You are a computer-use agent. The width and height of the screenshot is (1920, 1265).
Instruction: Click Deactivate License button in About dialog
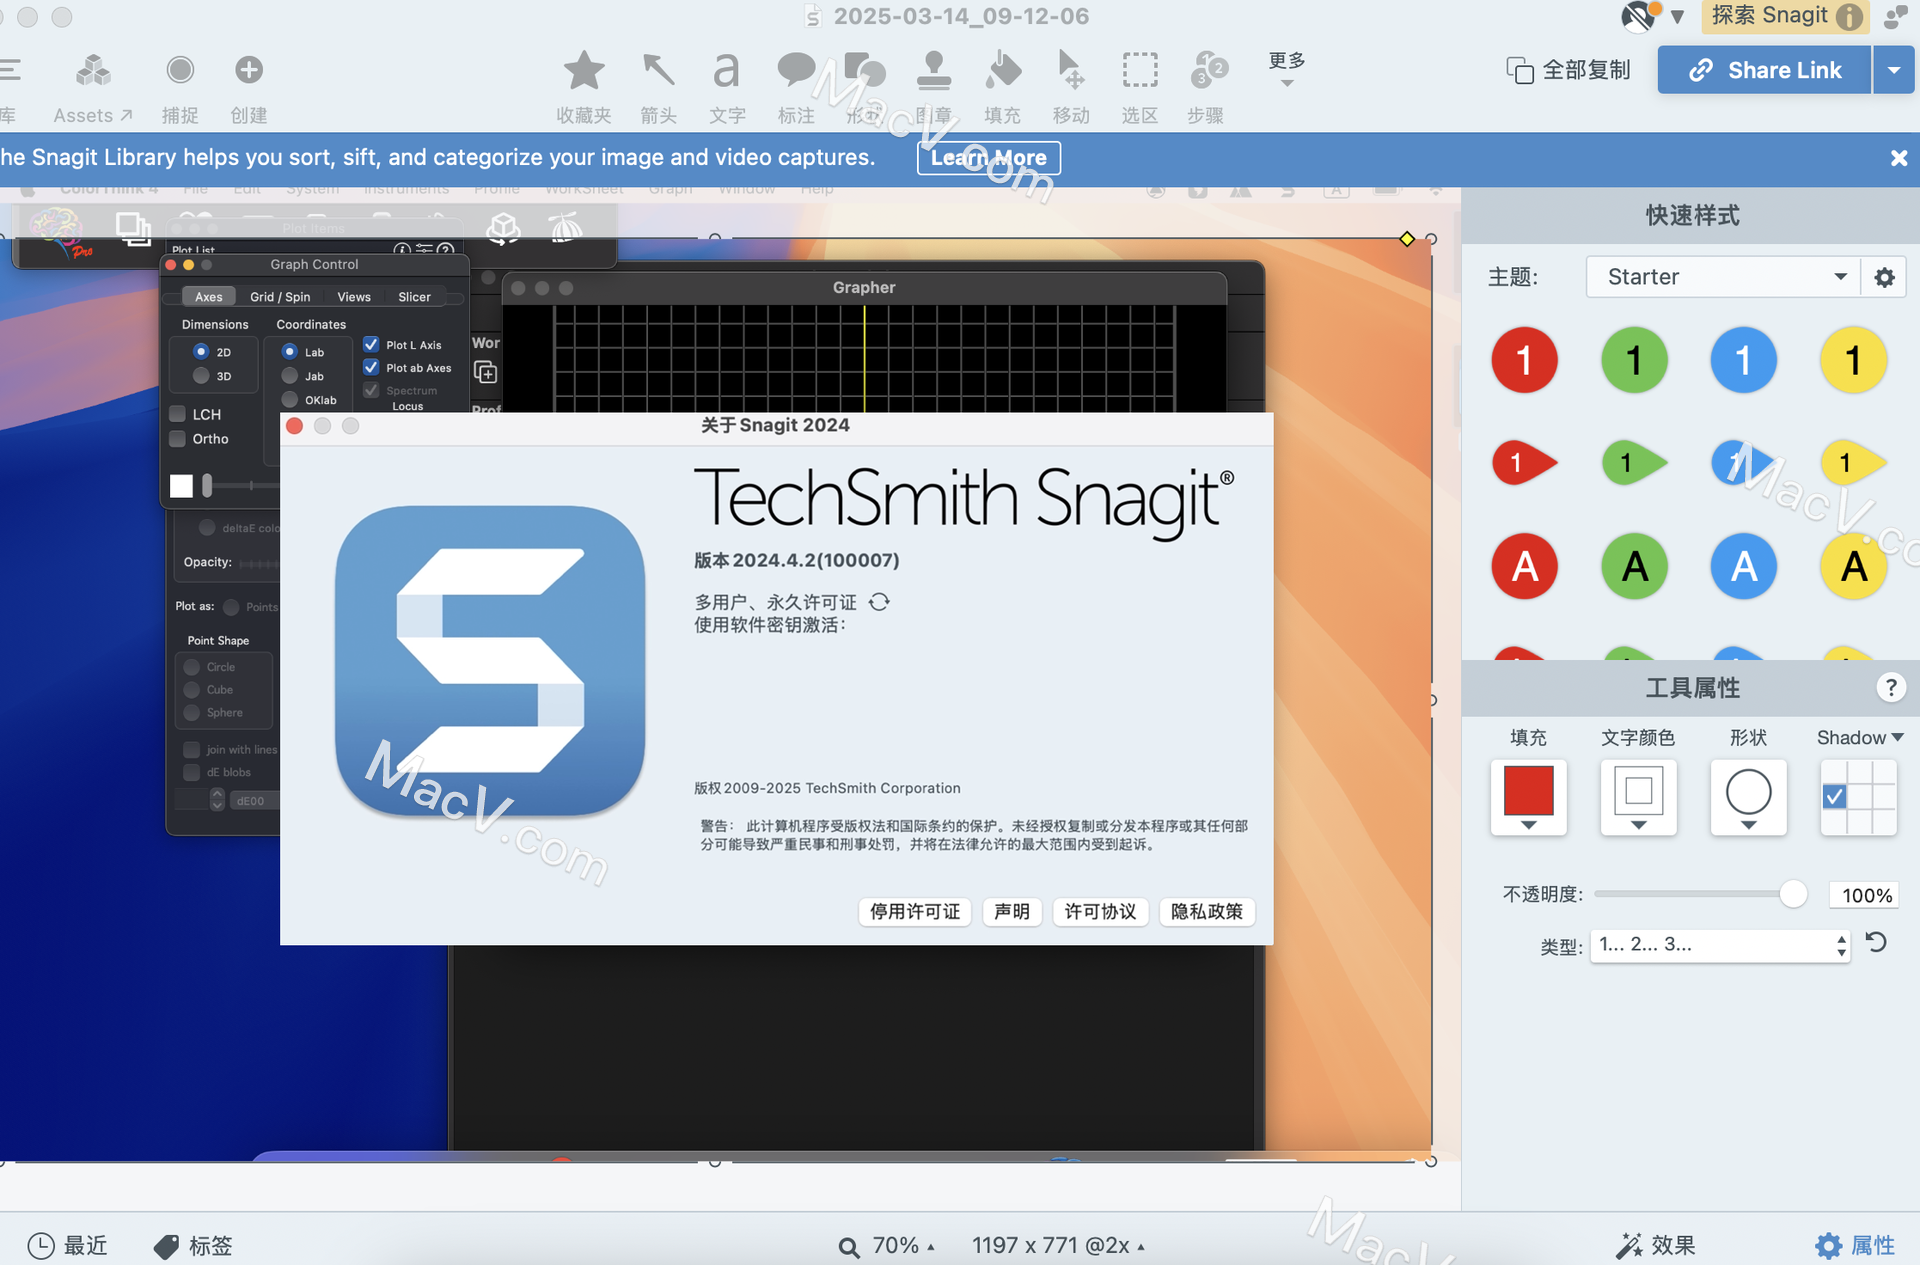click(x=915, y=912)
